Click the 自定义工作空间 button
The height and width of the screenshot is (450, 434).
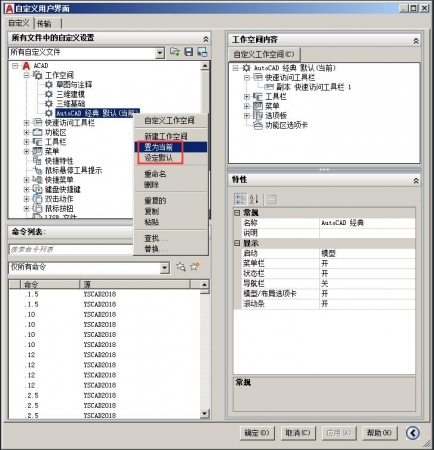click(x=264, y=54)
